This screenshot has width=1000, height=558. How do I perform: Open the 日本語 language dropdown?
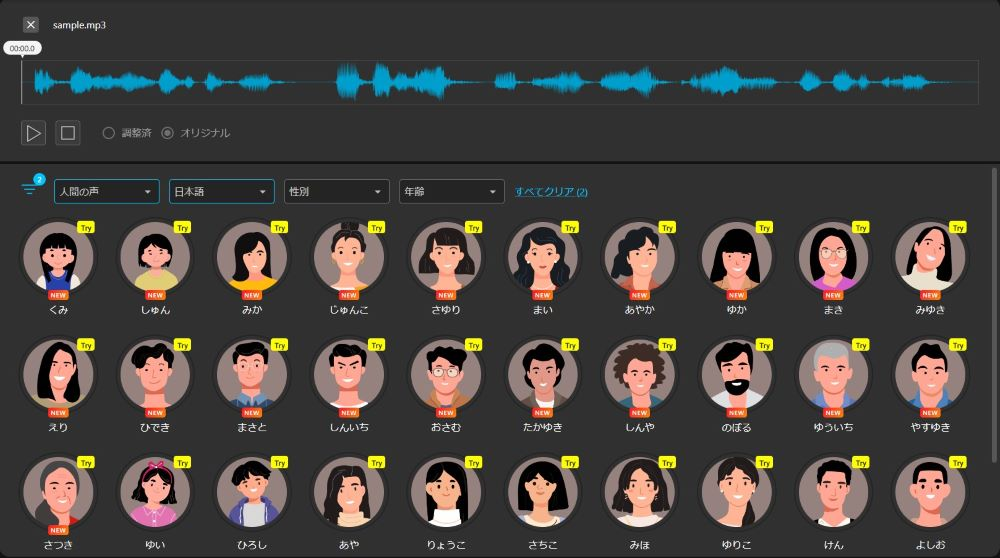[x=221, y=191]
